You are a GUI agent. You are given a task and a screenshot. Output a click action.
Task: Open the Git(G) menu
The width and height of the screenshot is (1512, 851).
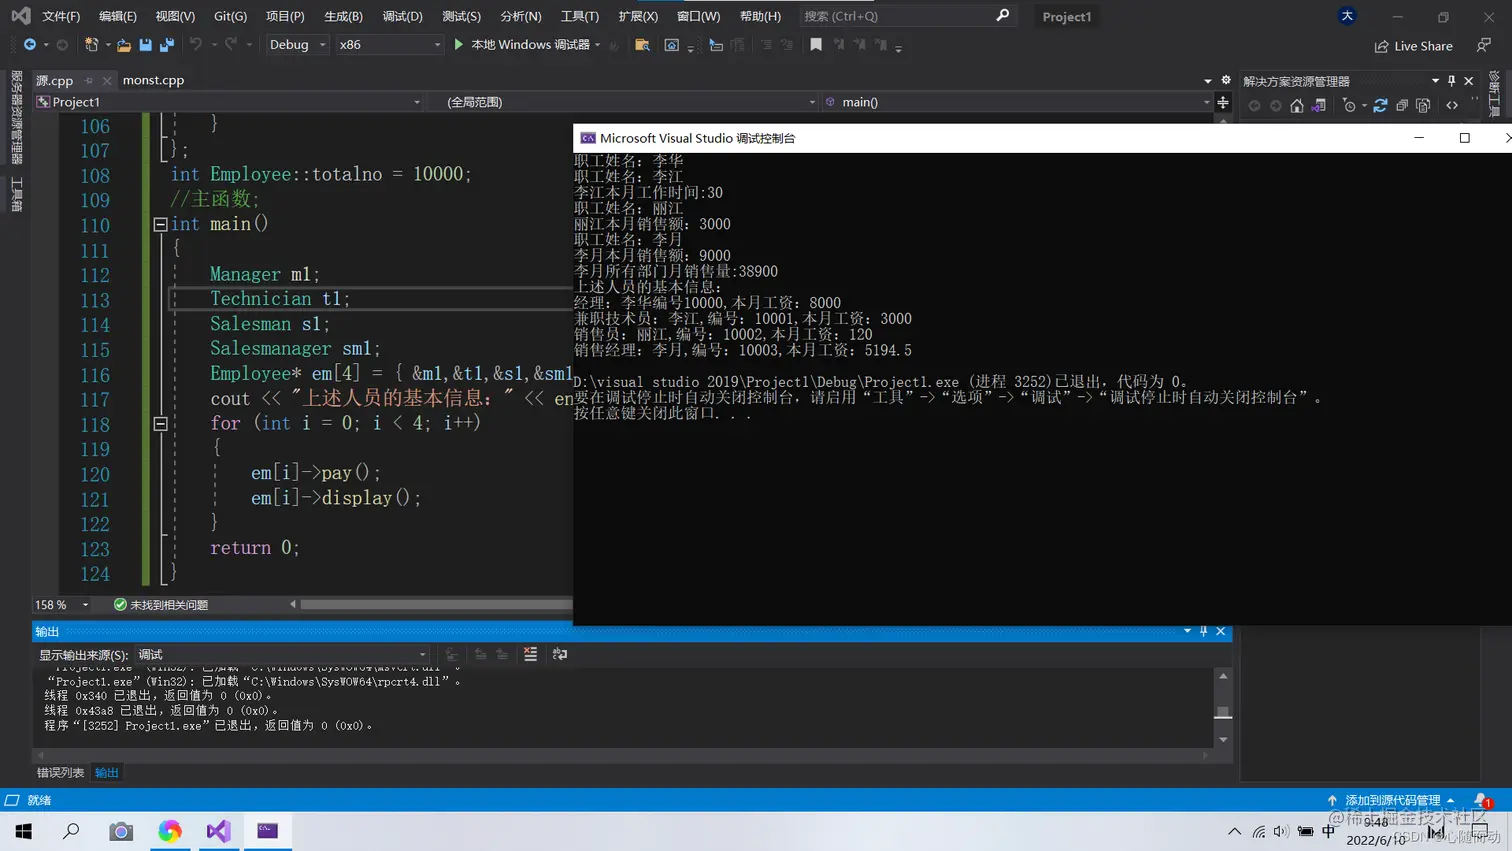[x=231, y=16]
